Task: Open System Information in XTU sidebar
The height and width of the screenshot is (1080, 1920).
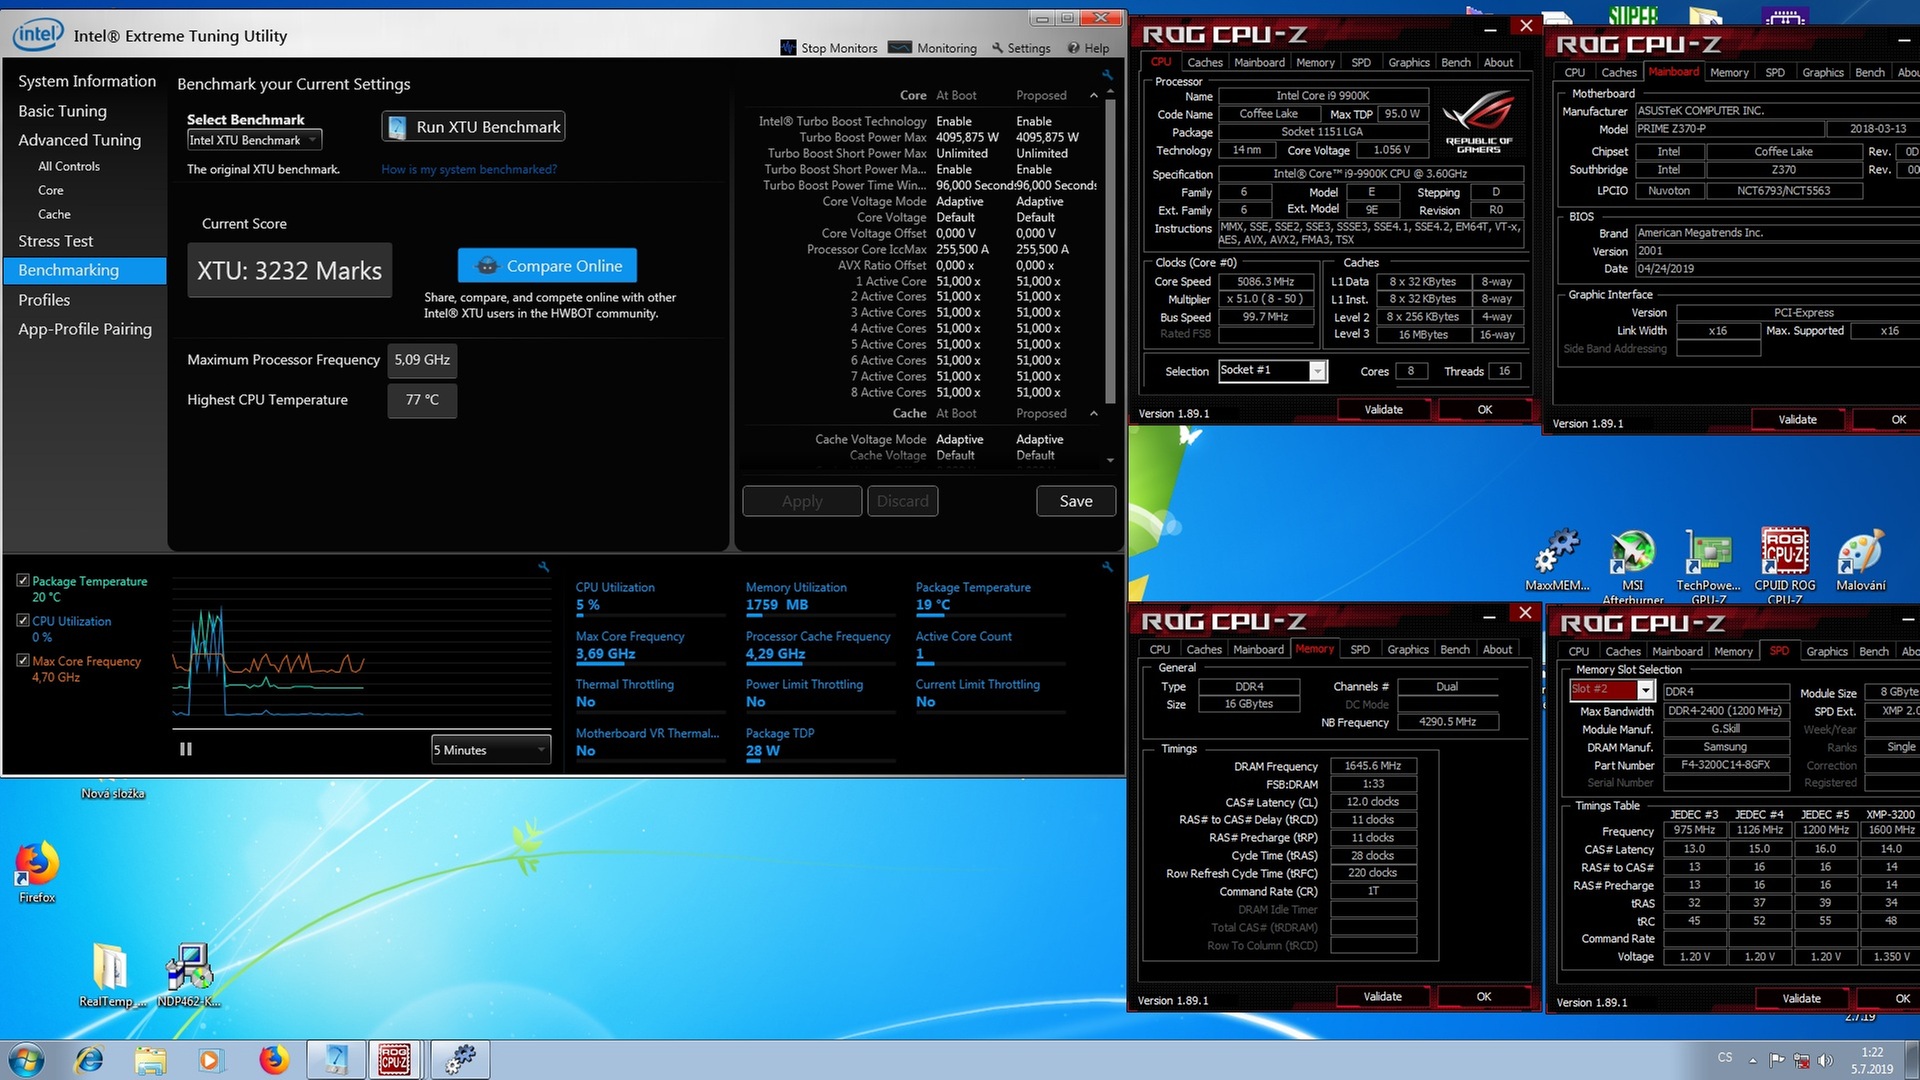Action: 87,81
